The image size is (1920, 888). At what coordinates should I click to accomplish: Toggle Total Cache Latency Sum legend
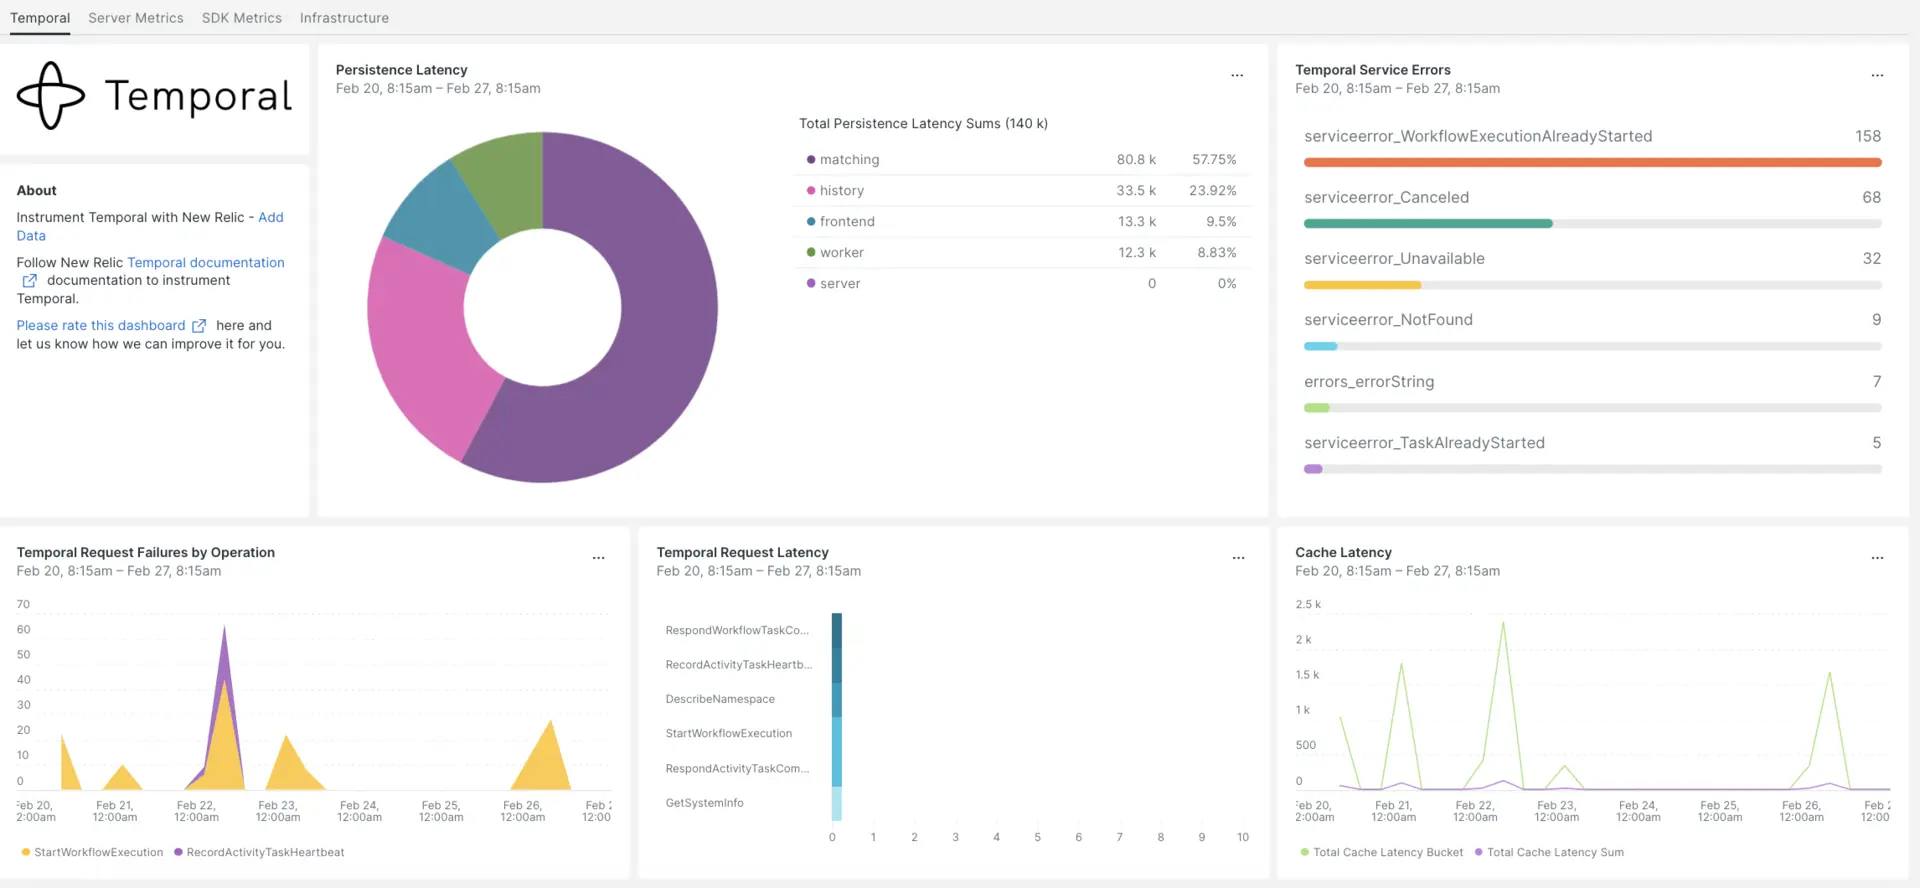(1555, 853)
